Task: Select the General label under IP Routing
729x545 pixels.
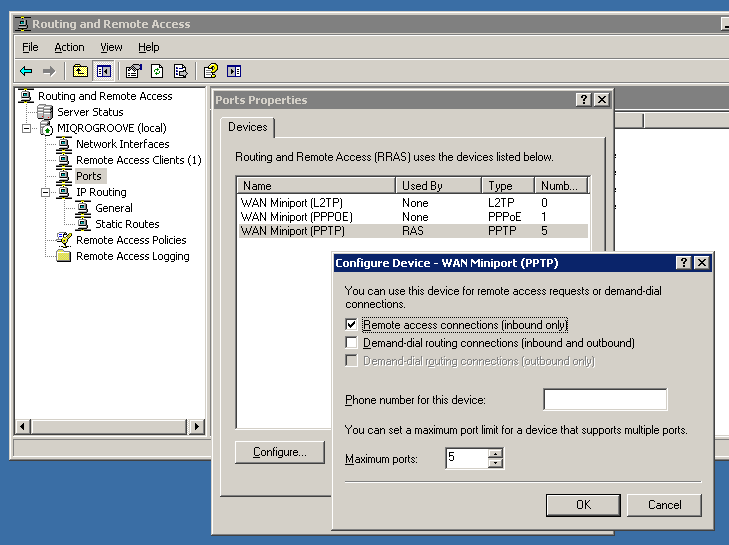Action: [x=114, y=208]
